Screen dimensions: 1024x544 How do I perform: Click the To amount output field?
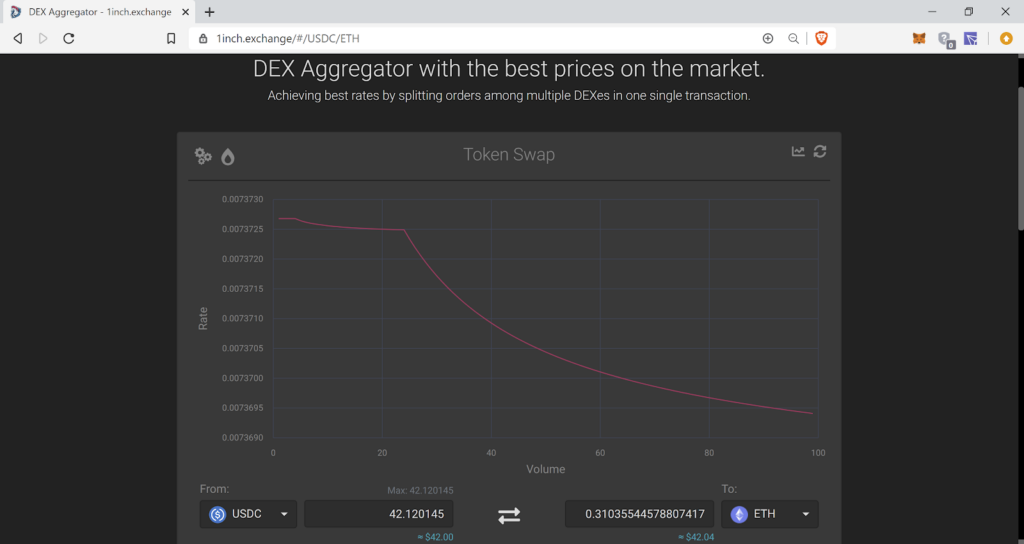[639, 514]
